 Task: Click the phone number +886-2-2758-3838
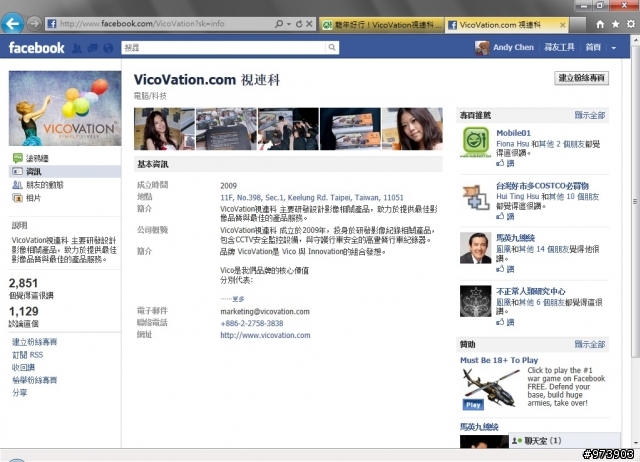[252, 323]
